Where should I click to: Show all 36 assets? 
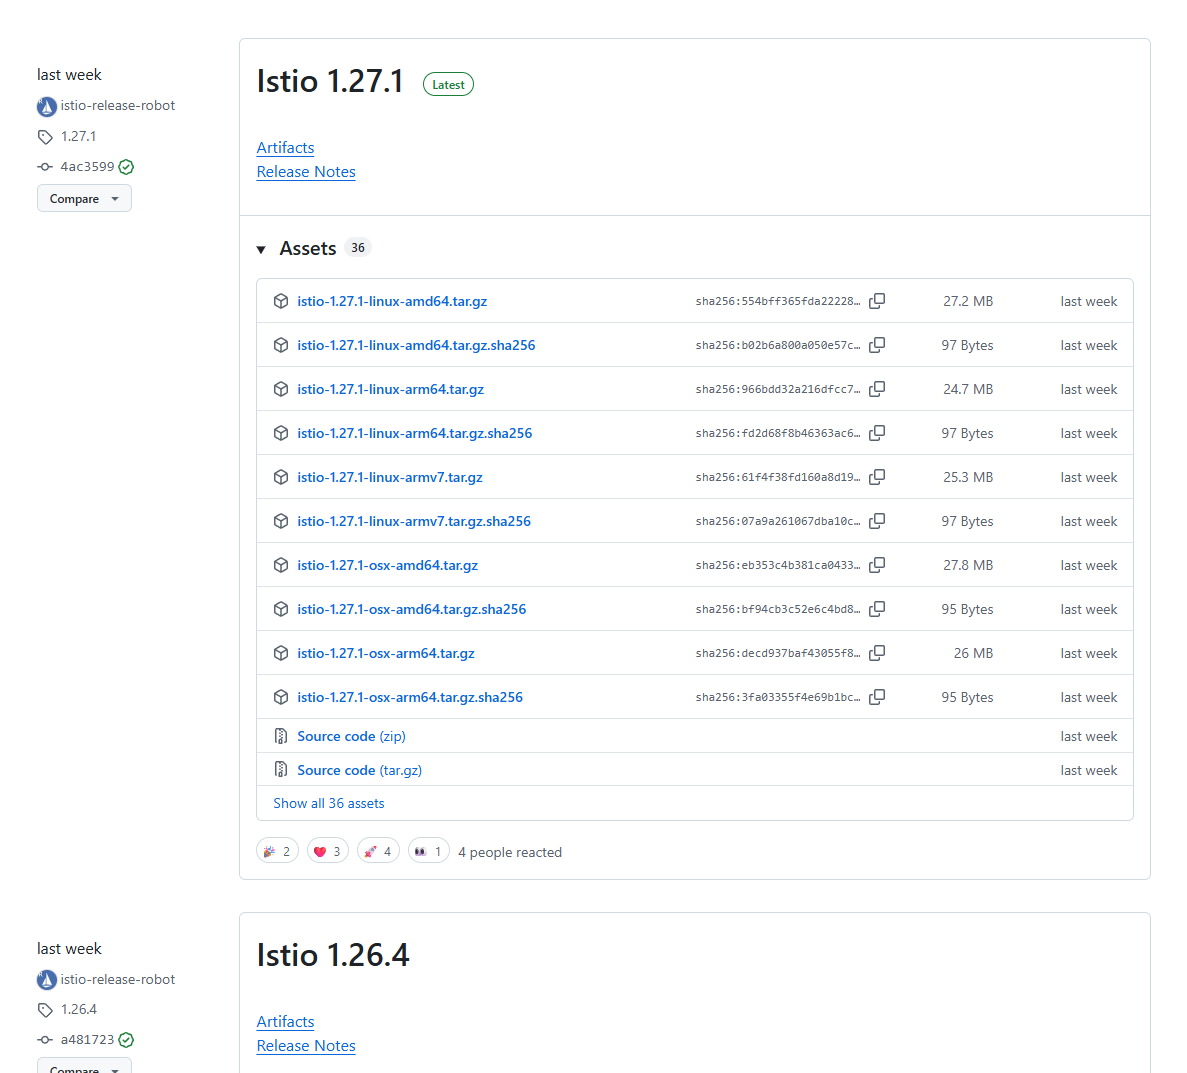[x=329, y=803]
